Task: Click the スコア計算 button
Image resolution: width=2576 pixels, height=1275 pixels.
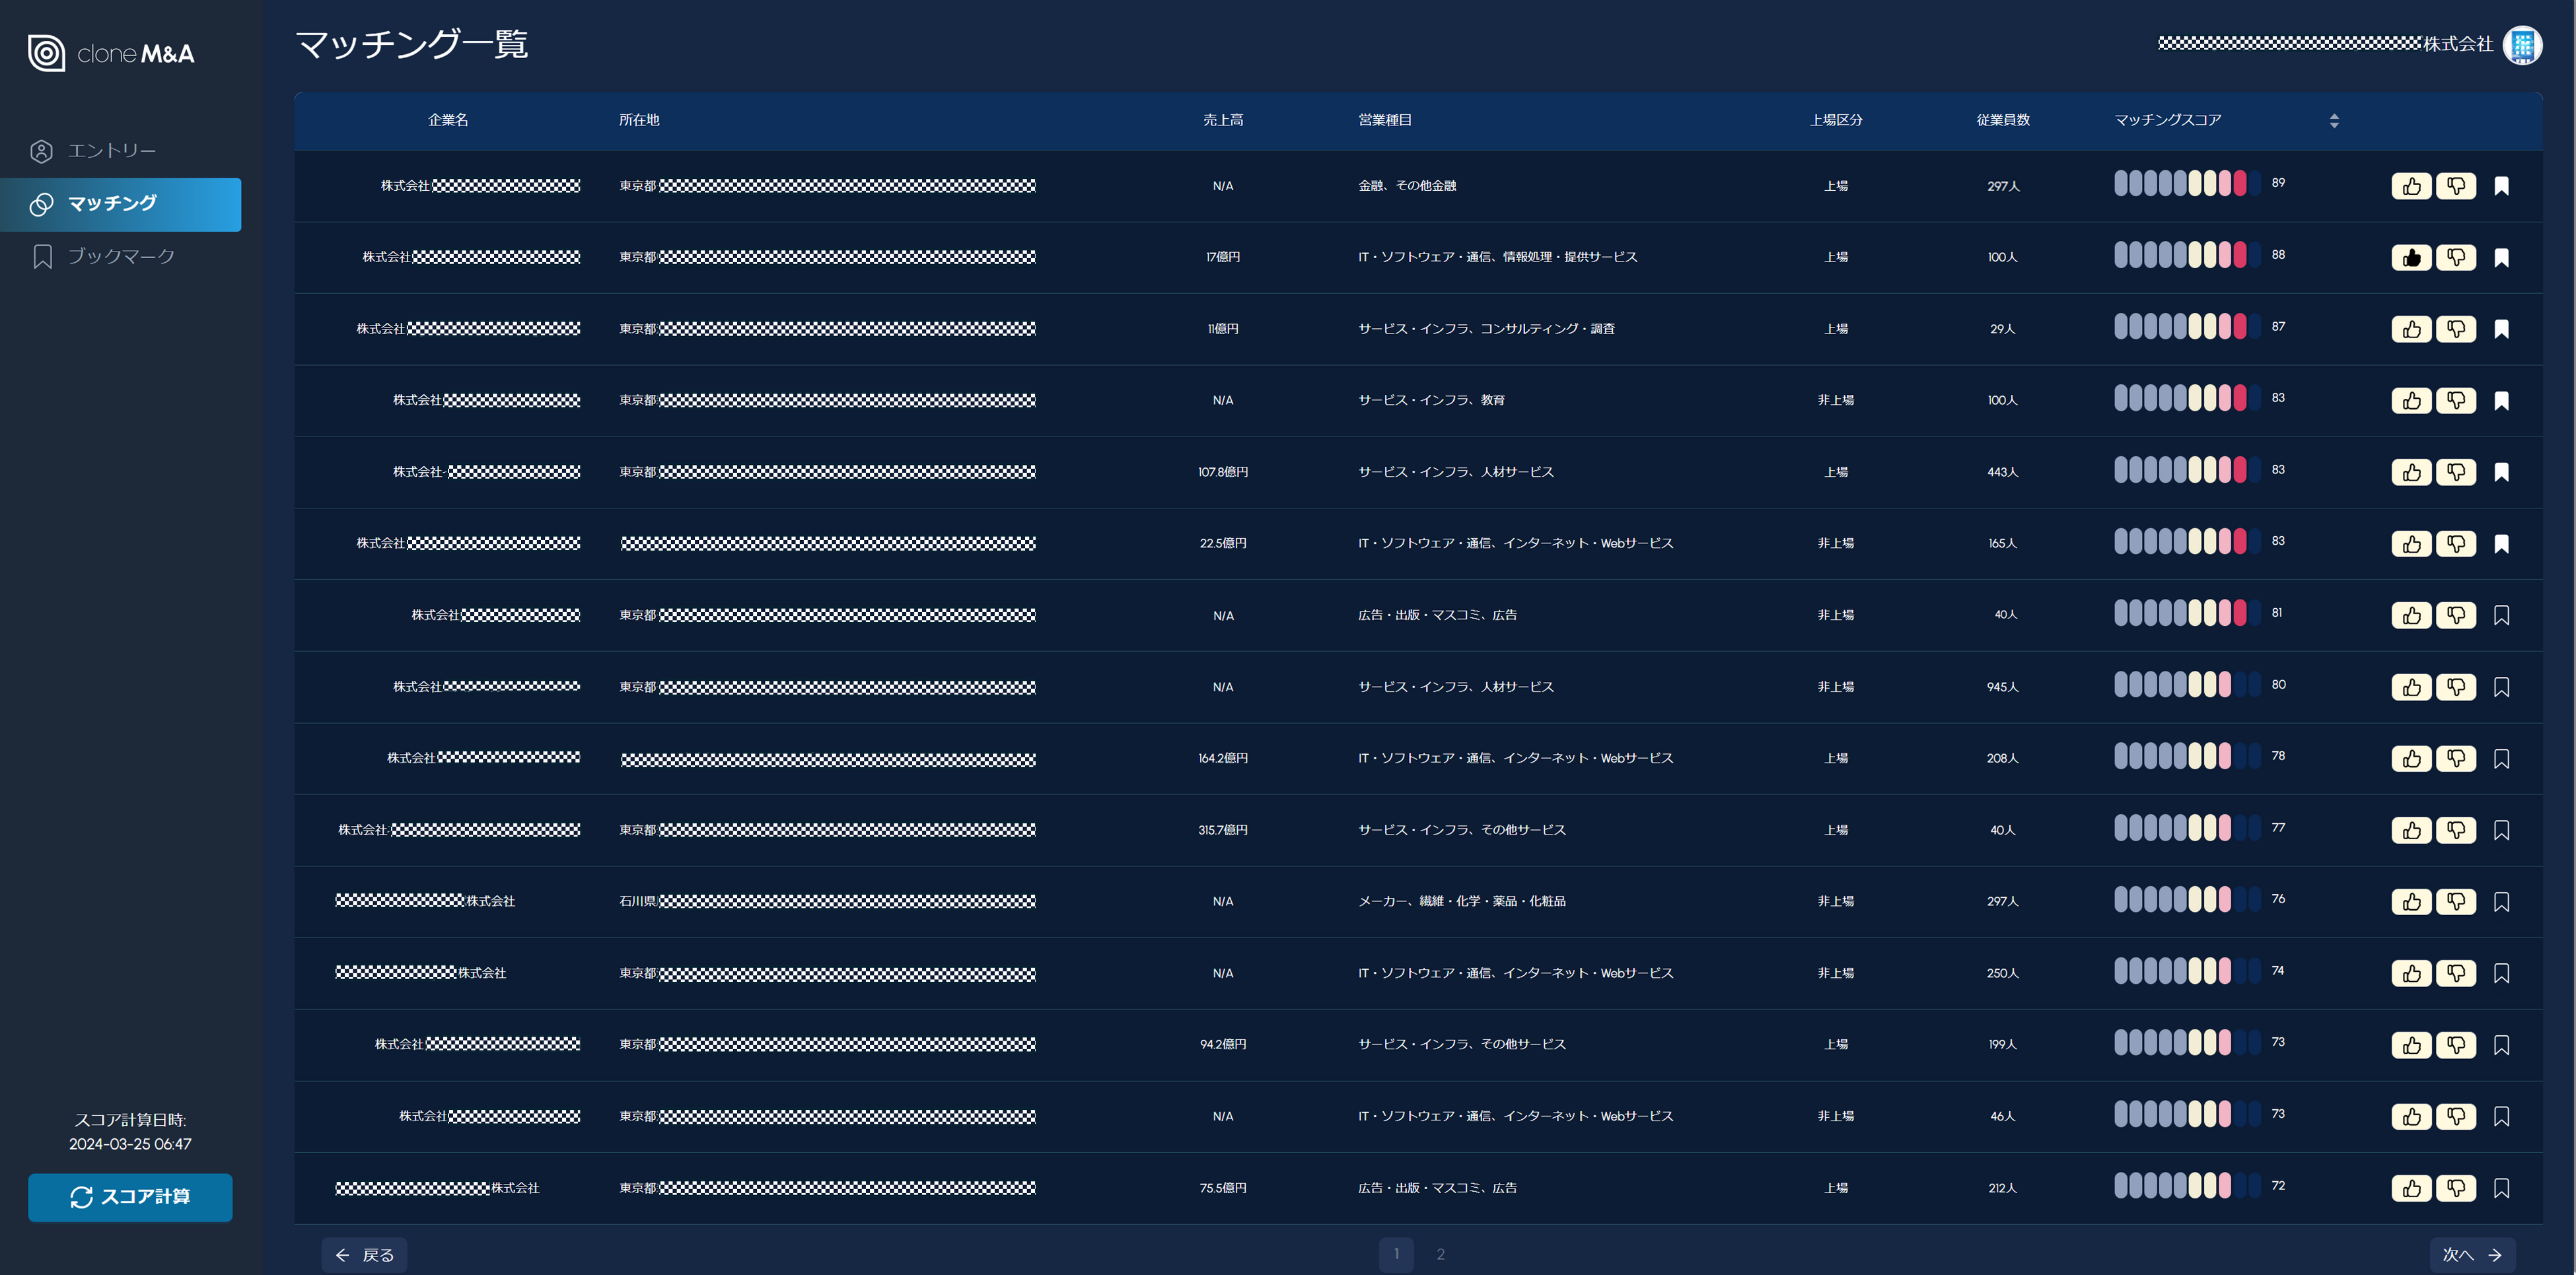Action: [x=130, y=1197]
